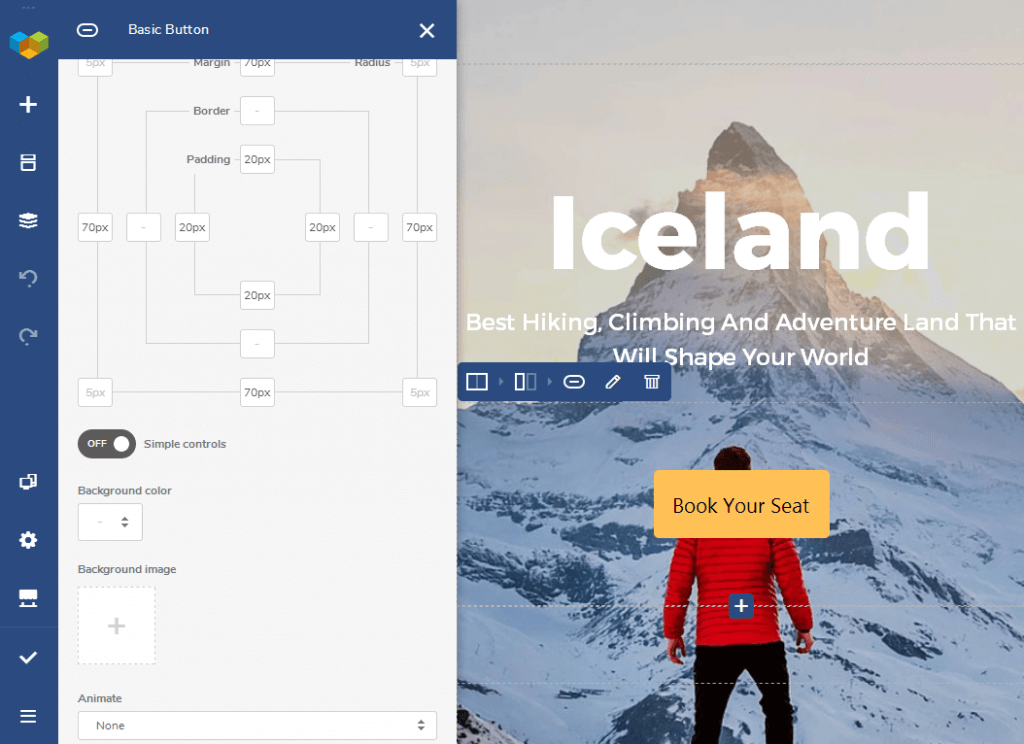Select the Row icon in element toolbar
Screen dimensions: 1024x744
point(477,381)
